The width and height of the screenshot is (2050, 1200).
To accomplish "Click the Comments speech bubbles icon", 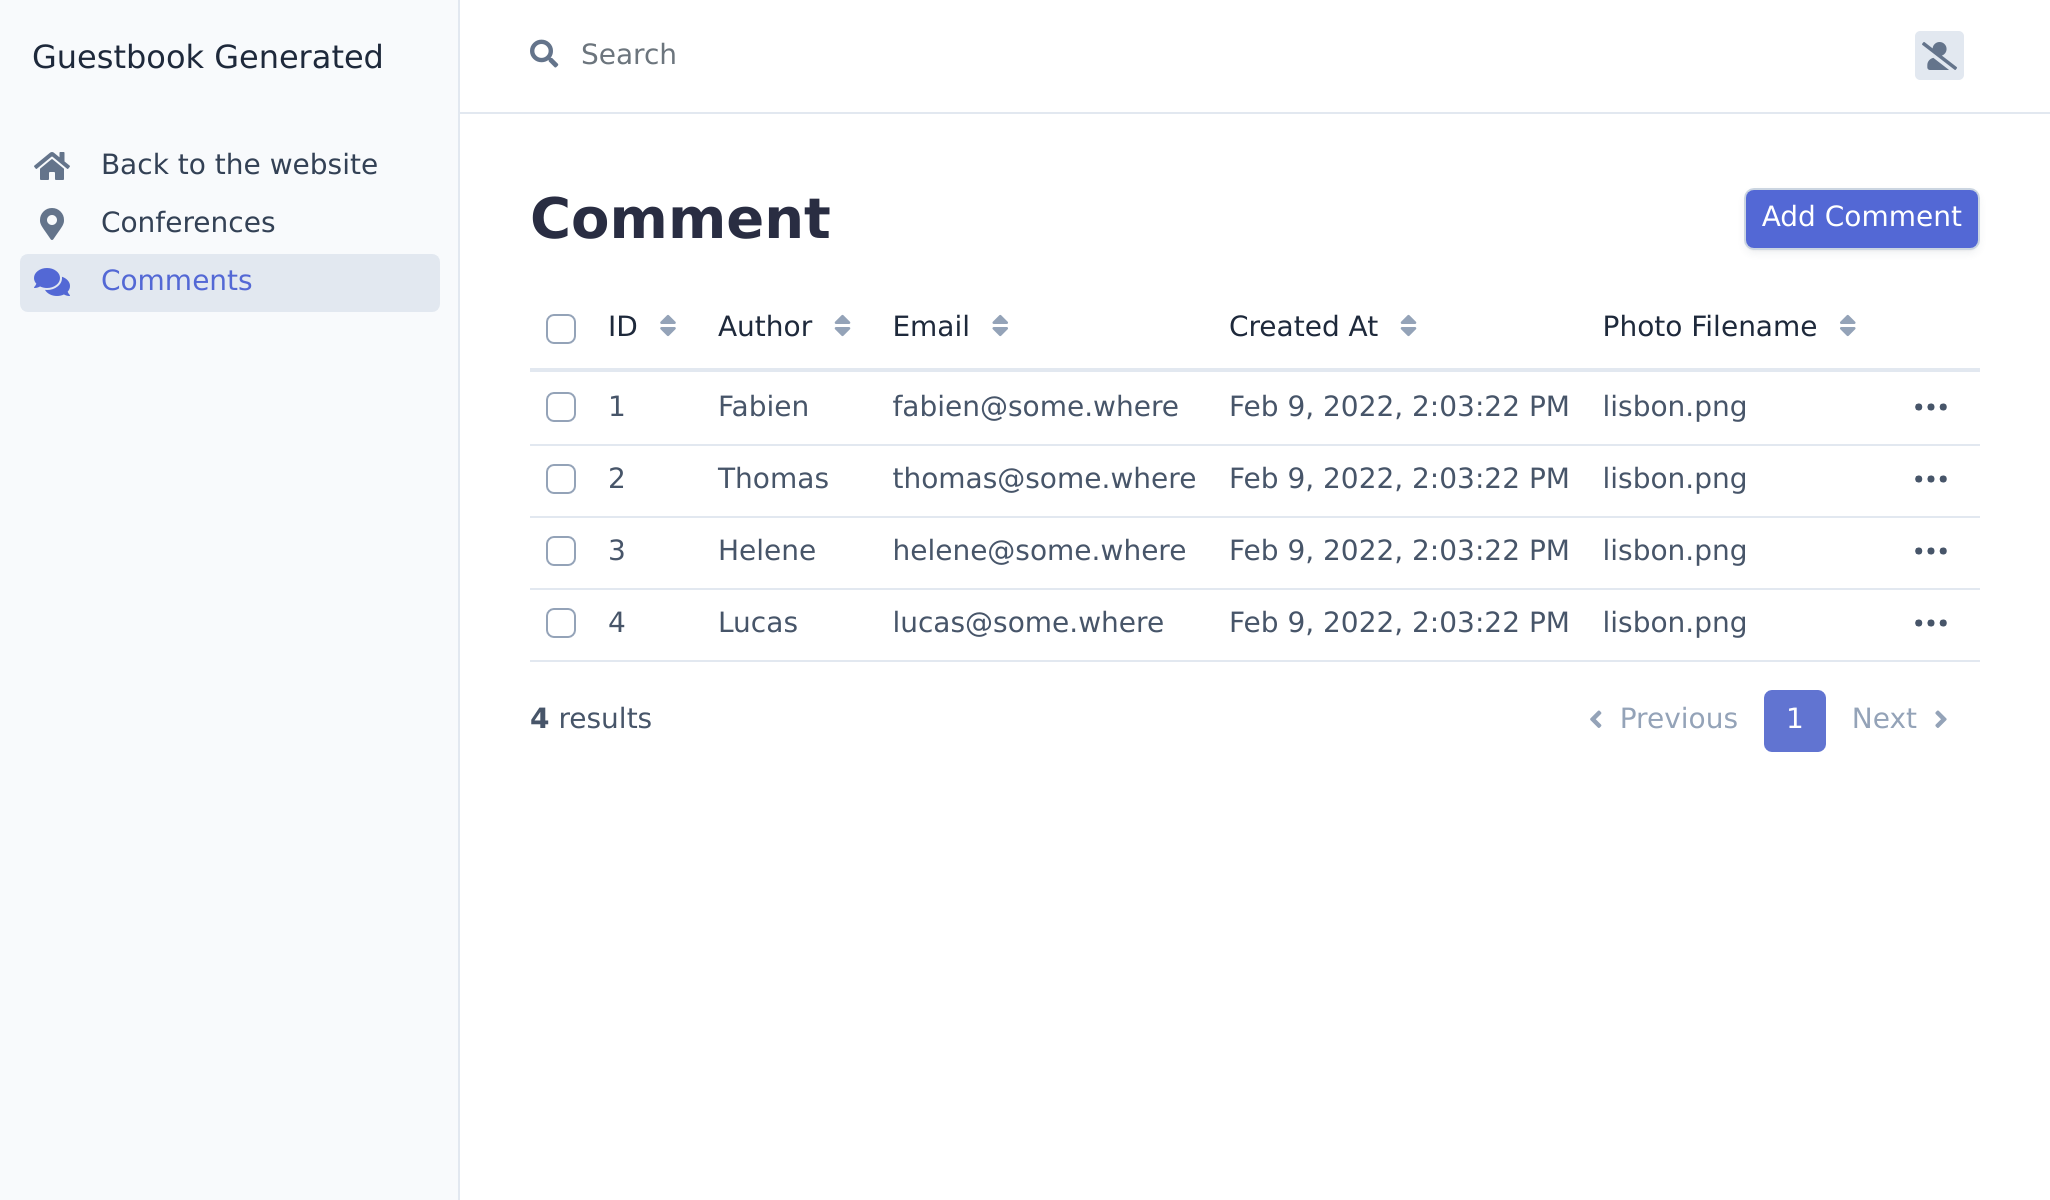I will (52, 282).
